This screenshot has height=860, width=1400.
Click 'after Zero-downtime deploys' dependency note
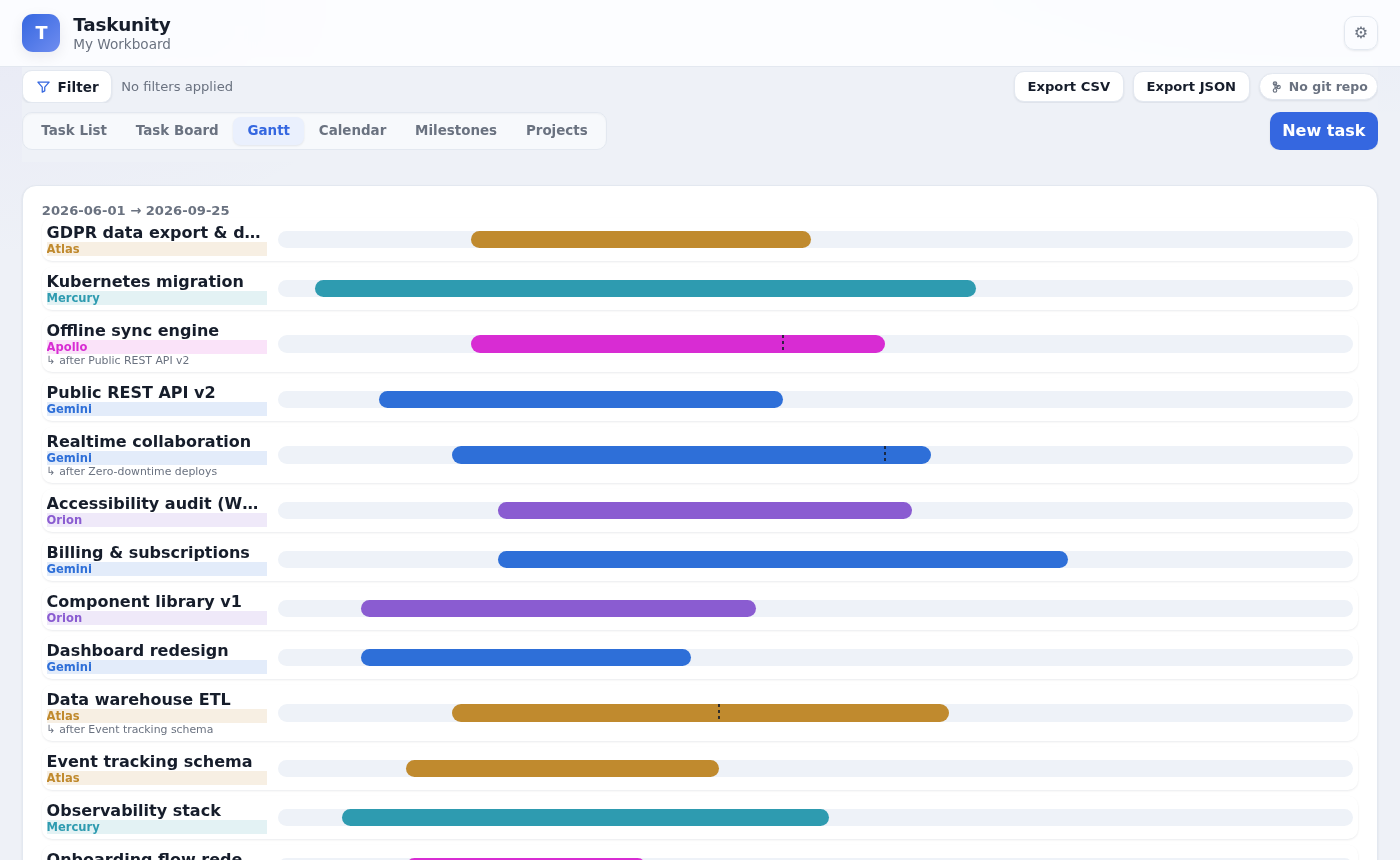tap(132, 472)
